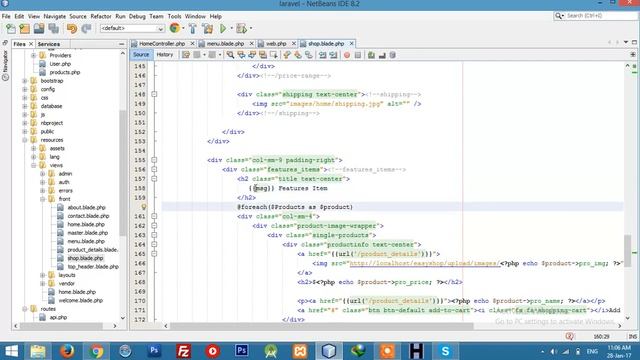Expand the layouts folder node
640x360 pixels.
pos(43,275)
